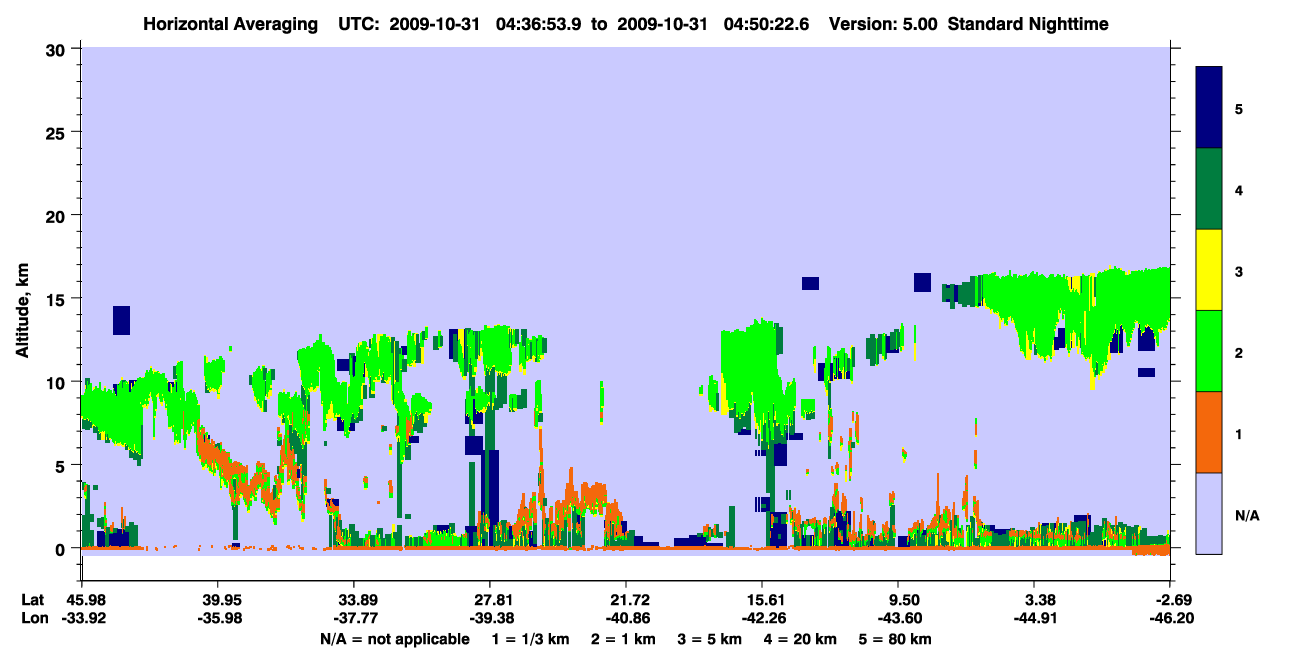Click the latitude value 15.61

click(x=762, y=600)
